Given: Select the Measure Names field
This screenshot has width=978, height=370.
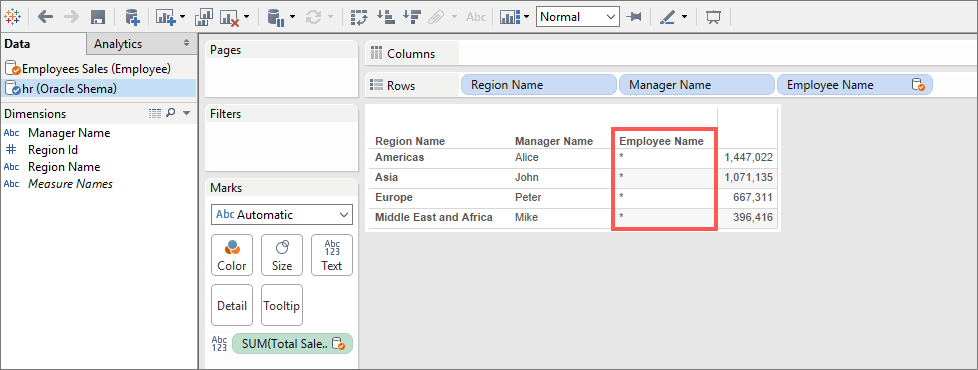Looking at the screenshot, I should coord(70,183).
